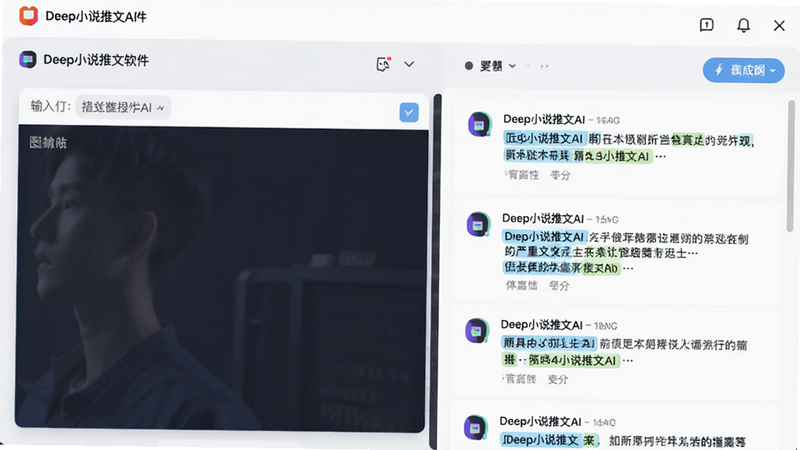Click the avatar of the third Deep小说推文AI message
800x450 pixels.
477,330
